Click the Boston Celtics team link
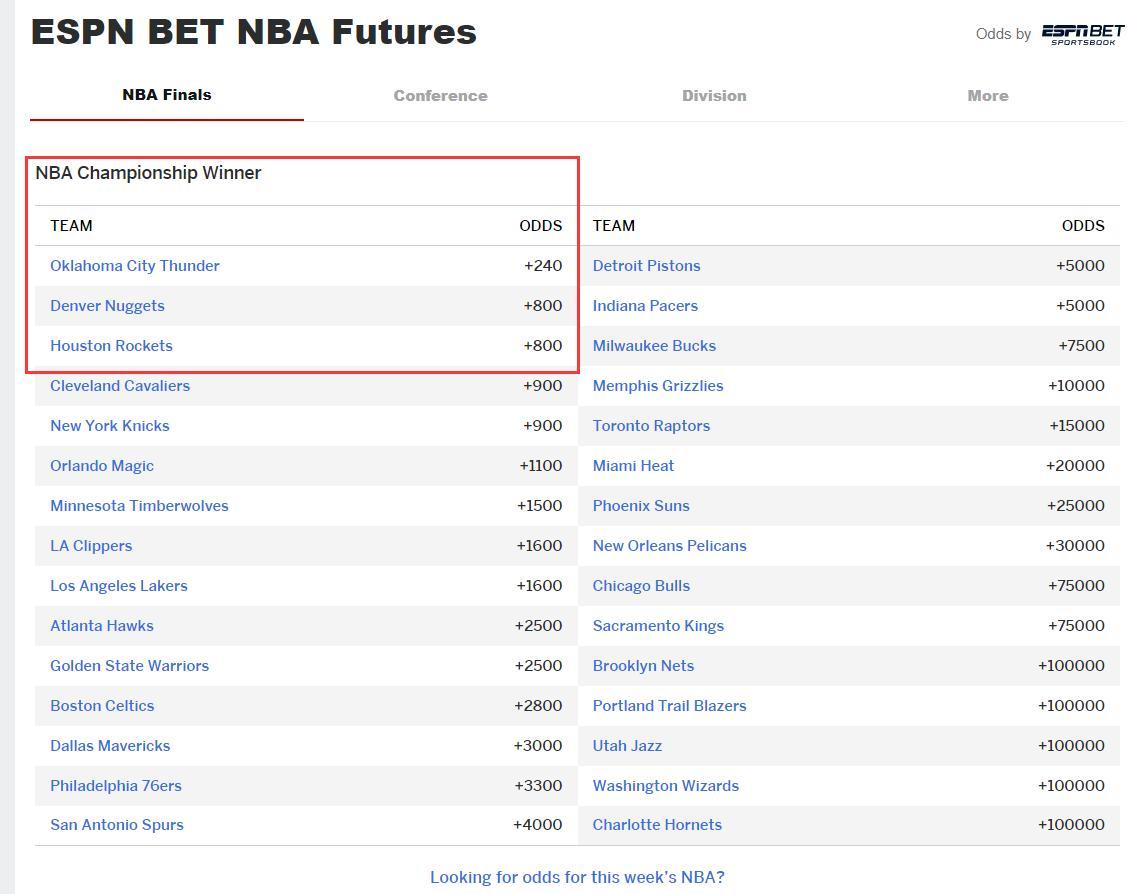Screen dimensions: 1127x894 coord(102,706)
